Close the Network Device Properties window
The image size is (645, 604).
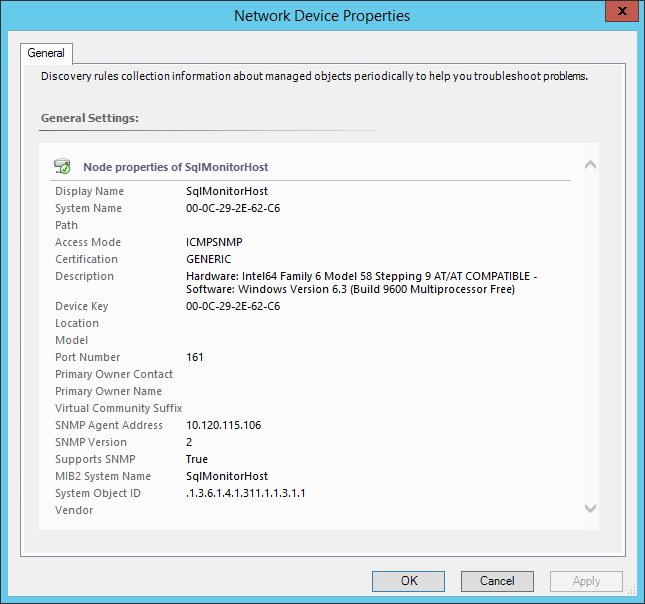pos(622,11)
